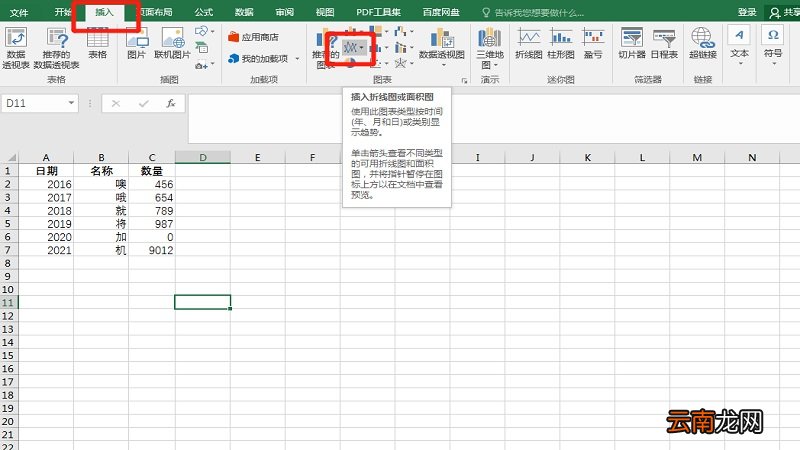Switch to the Review (审阅) tab

285,12
